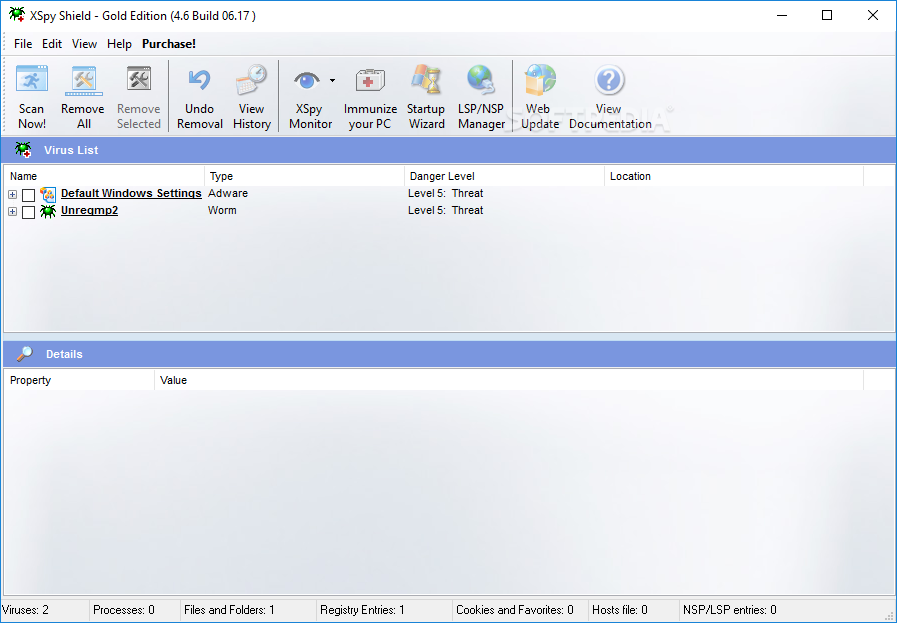Click Registry Entries: 1 status entry
Viewport: 897px width, 623px height.
(362, 610)
